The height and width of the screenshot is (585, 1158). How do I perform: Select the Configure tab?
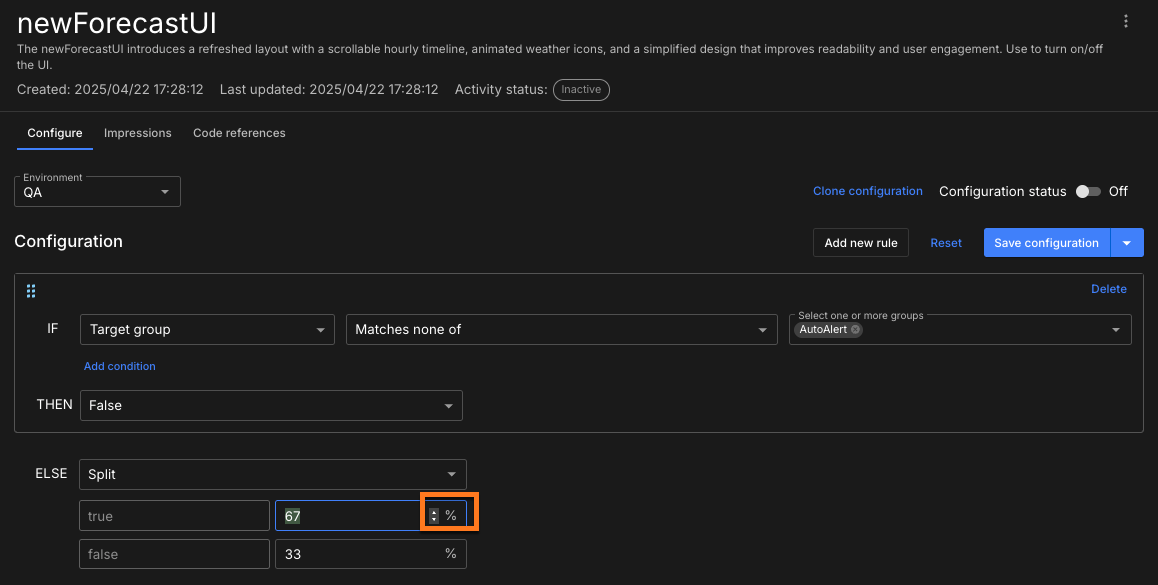tap(55, 133)
